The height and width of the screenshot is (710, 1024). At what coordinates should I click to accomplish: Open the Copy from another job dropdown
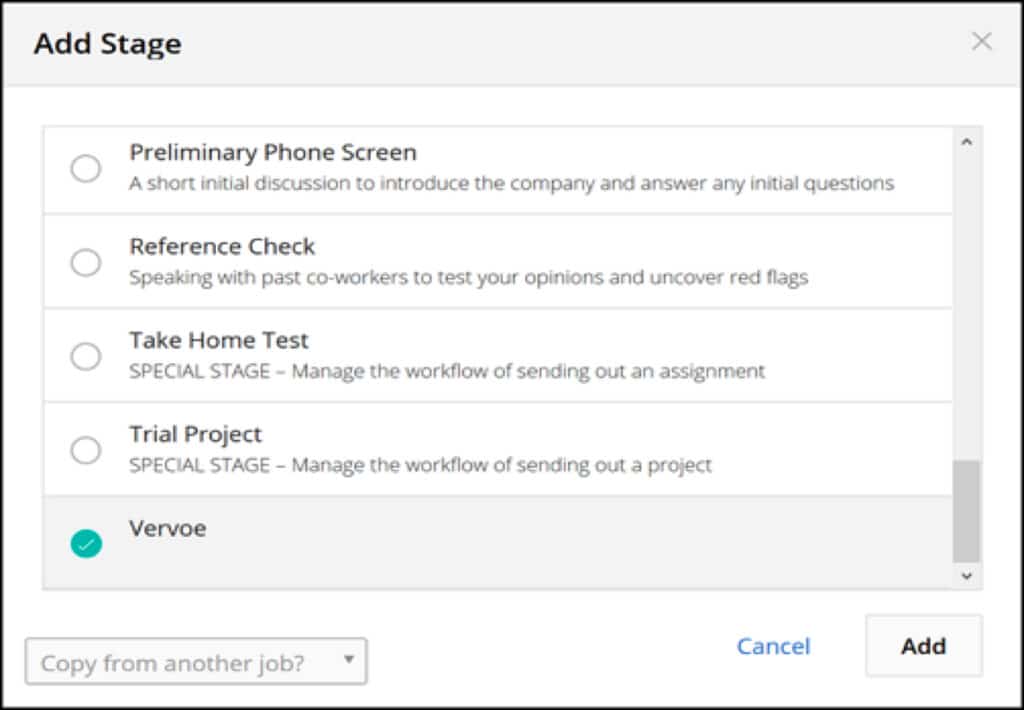pos(196,661)
